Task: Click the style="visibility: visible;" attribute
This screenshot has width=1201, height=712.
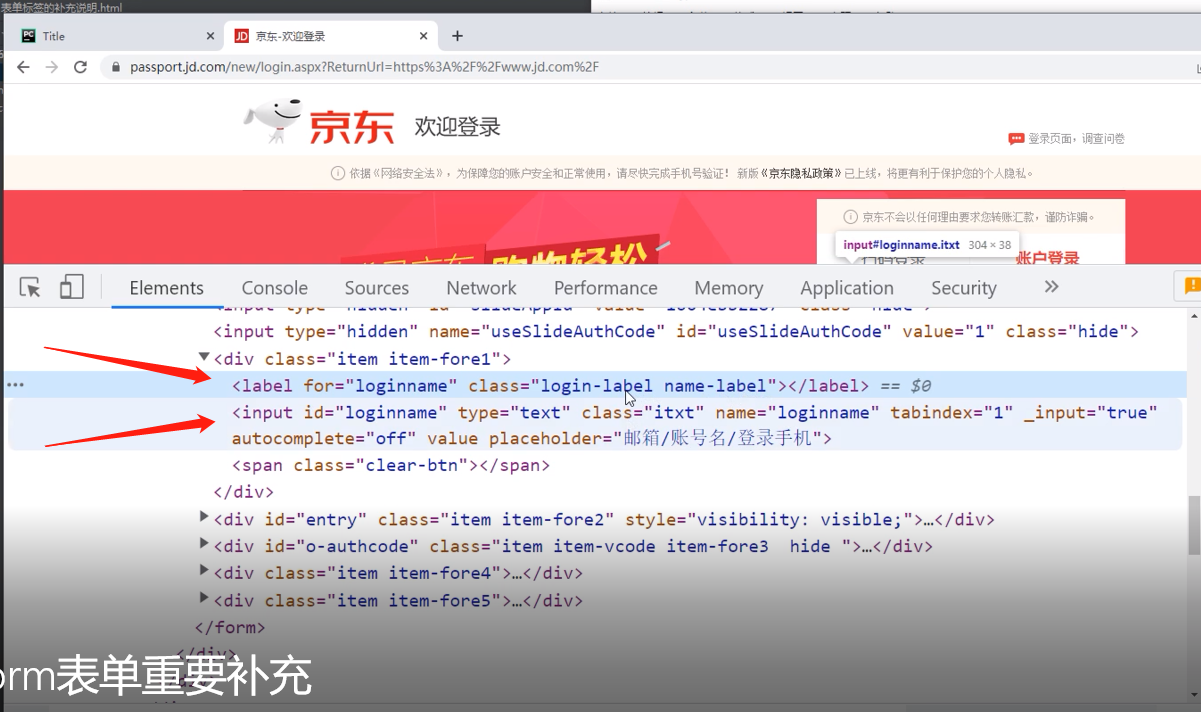Action: click(770, 519)
